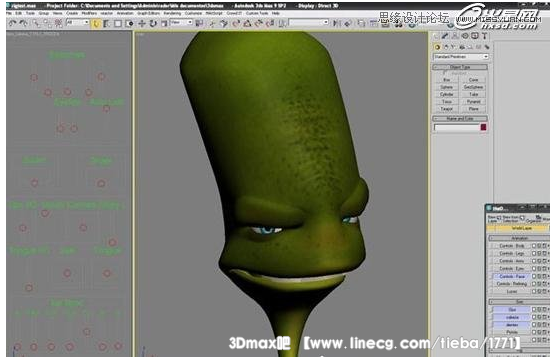The height and width of the screenshot is (360, 550).
Task: Click the Sphere primitive button
Action: point(447,87)
